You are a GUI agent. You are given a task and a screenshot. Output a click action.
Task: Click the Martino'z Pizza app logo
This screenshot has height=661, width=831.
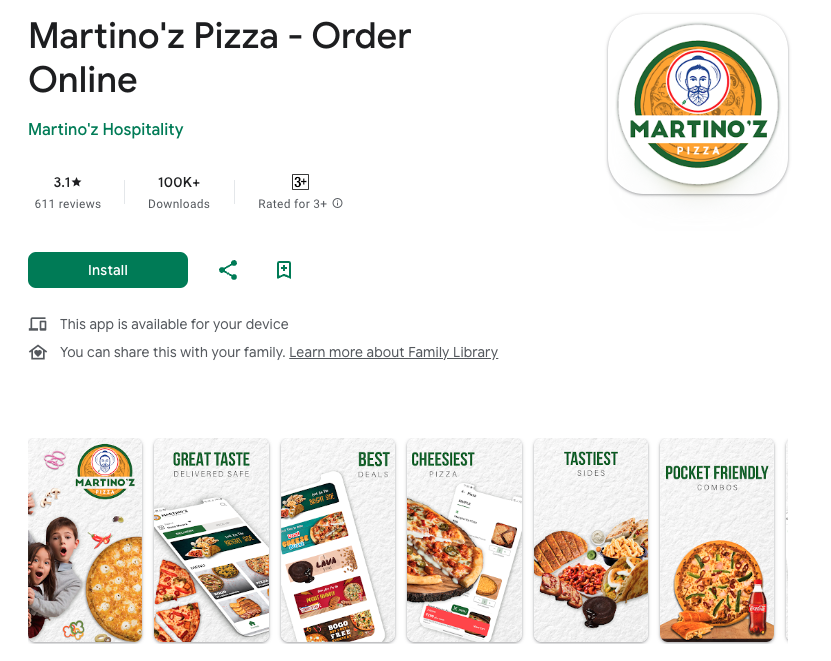[697, 104]
